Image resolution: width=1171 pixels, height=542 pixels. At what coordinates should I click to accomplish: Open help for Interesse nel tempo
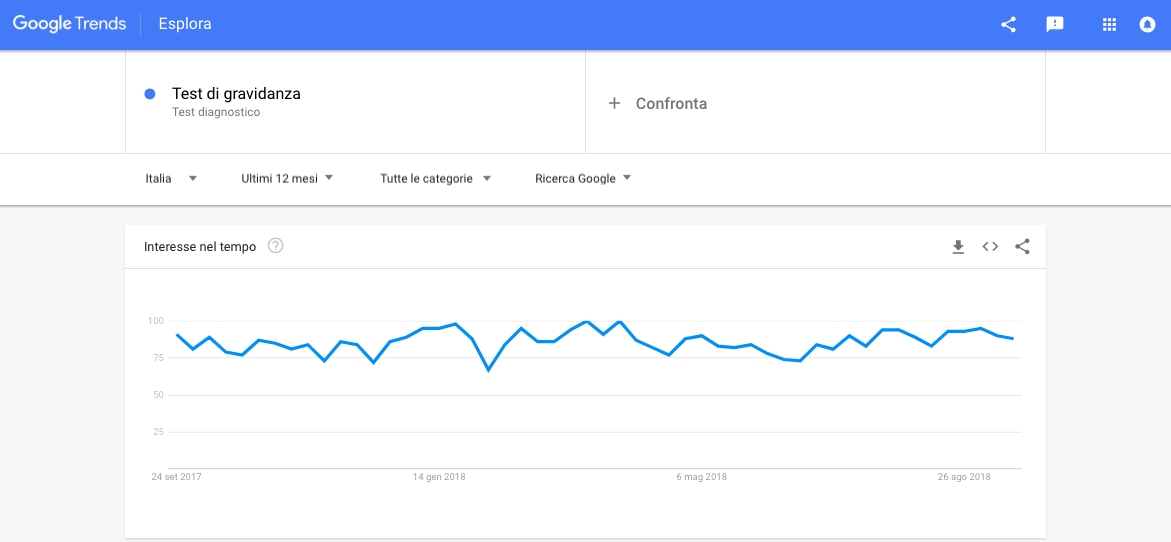(276, 246)
